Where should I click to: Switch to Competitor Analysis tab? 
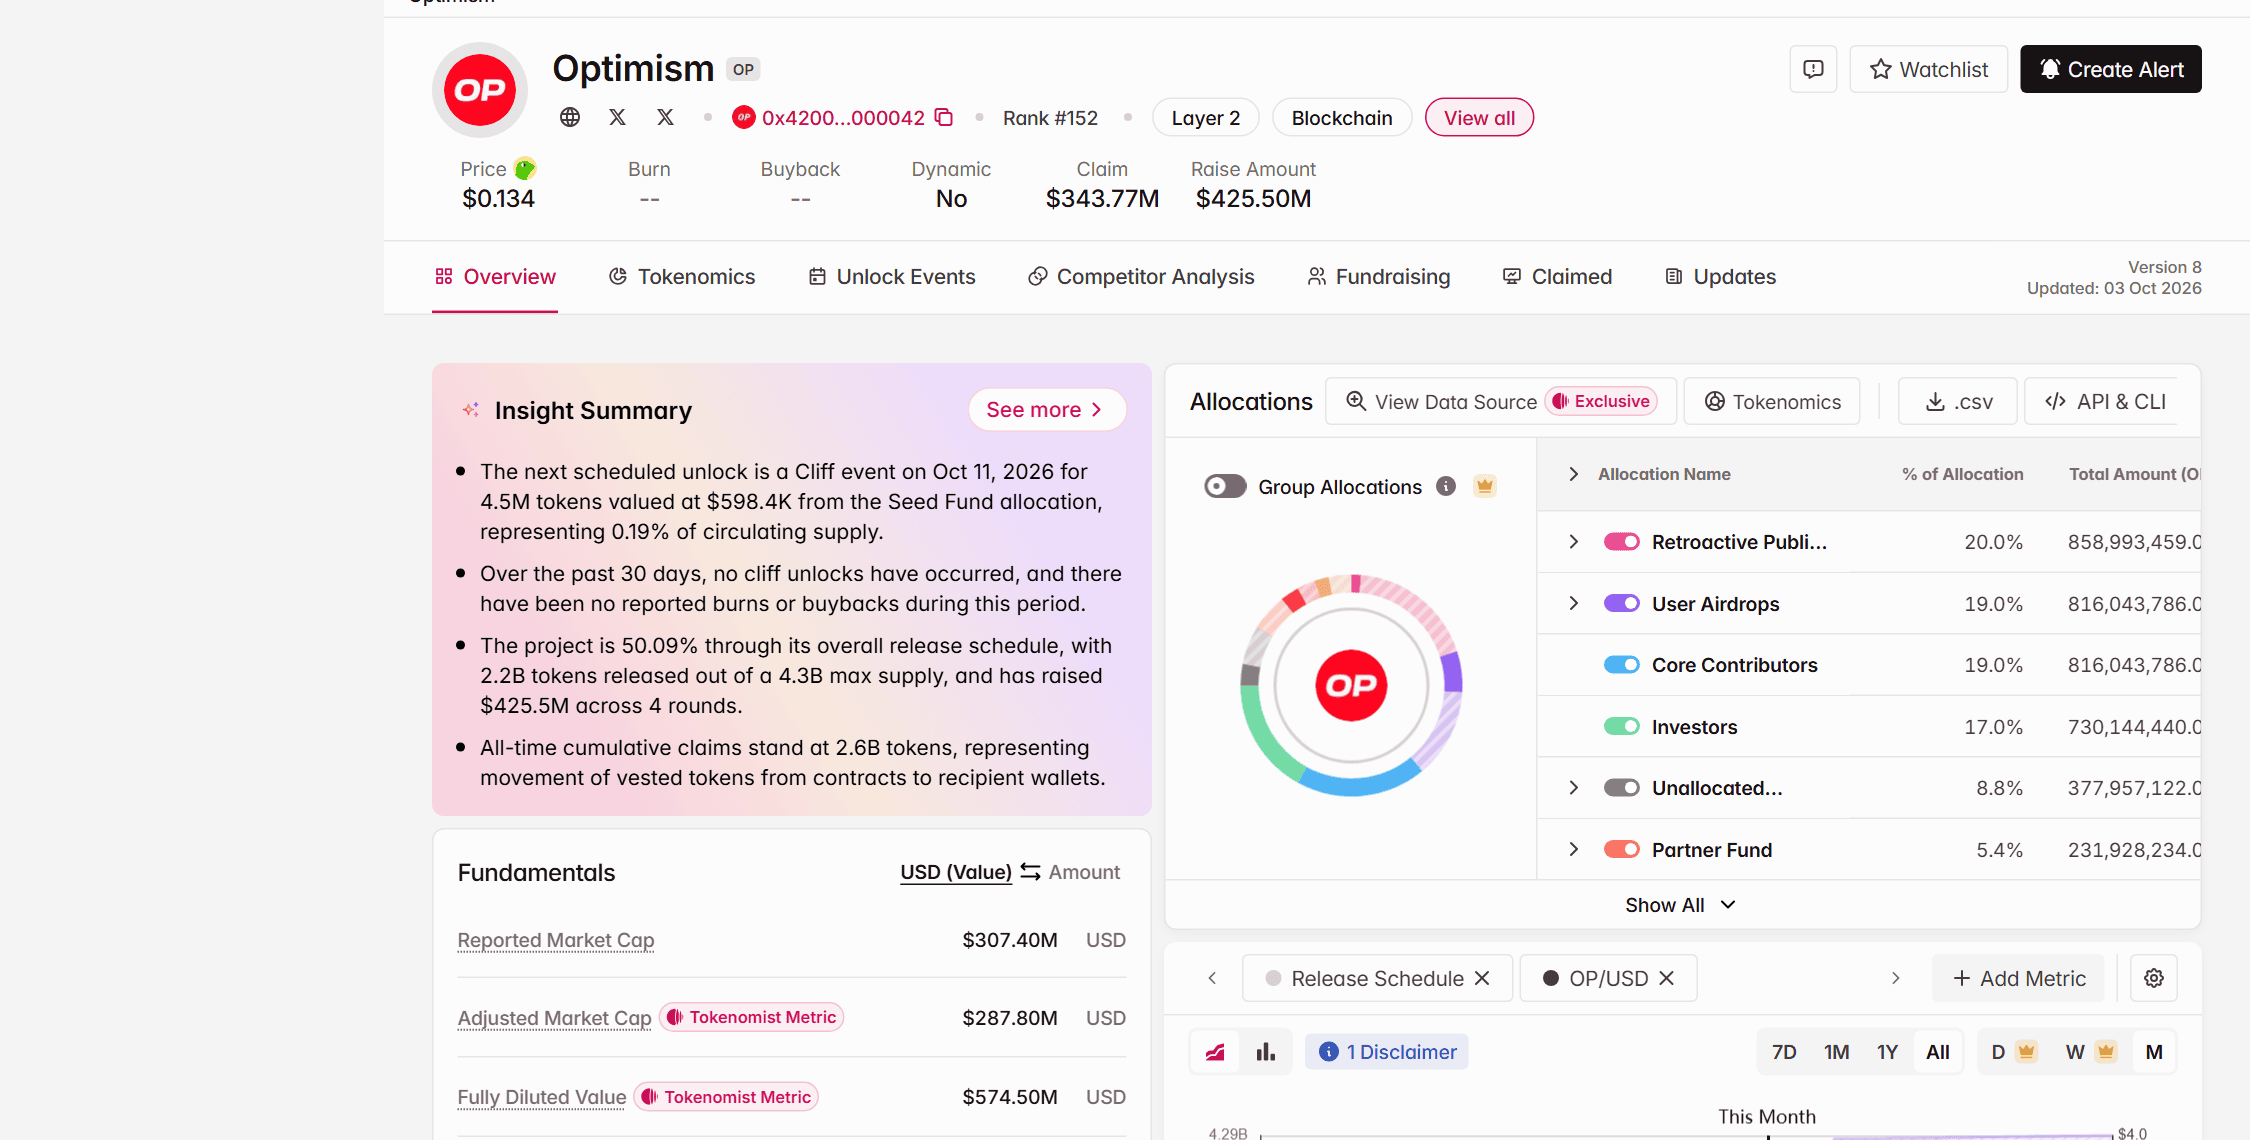tap(1141, 277)
